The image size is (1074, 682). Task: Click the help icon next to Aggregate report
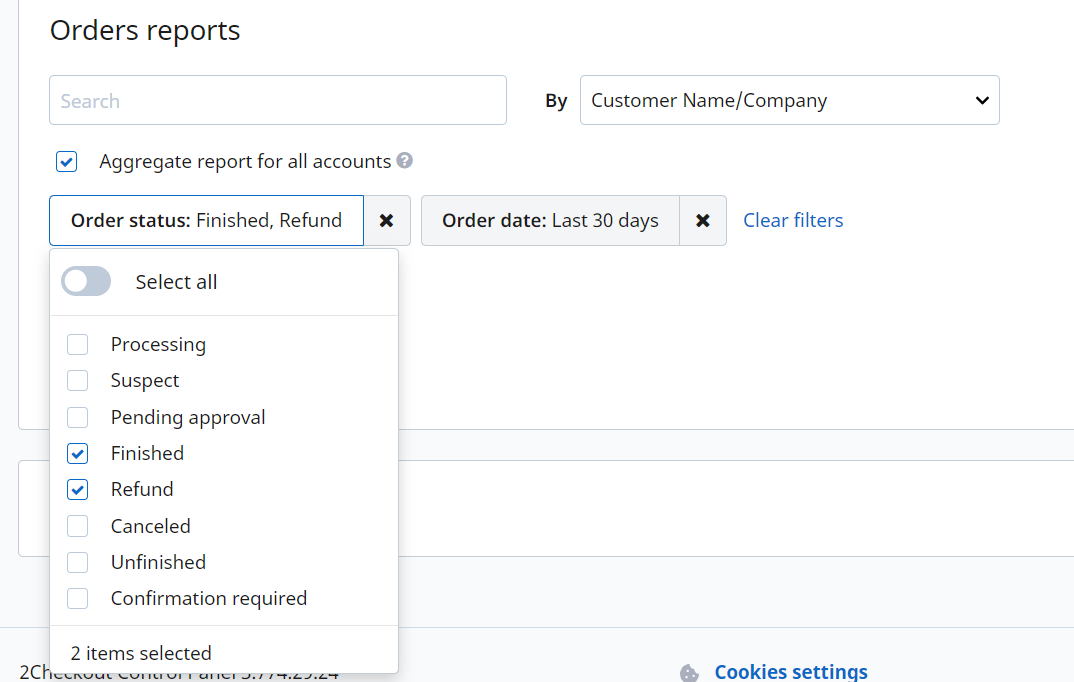coord(404,160)
